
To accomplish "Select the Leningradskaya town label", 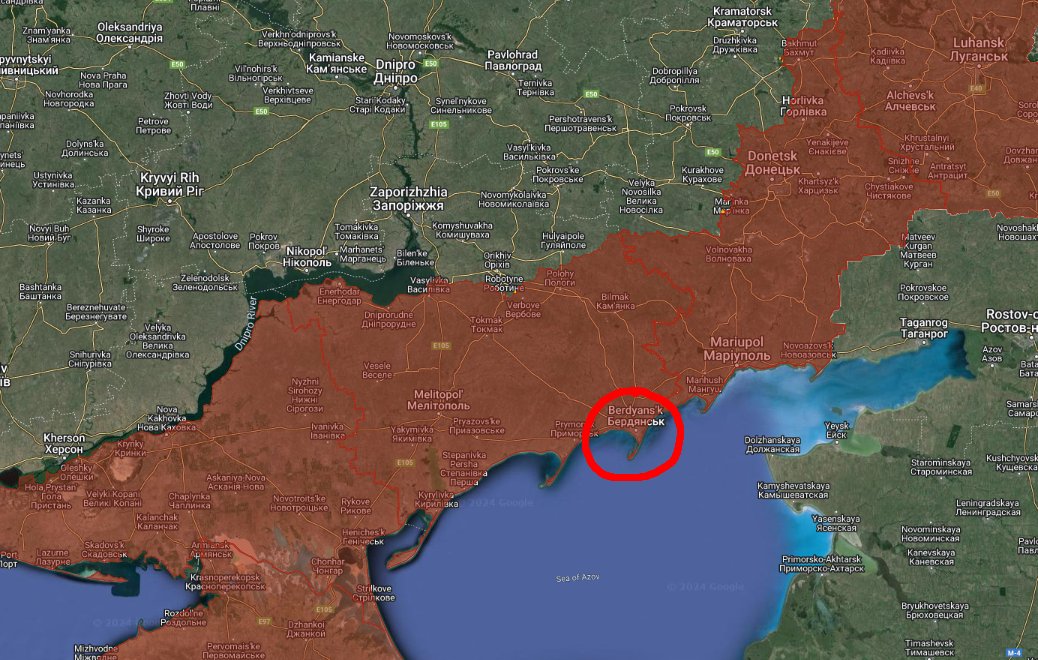I will pos(987,508).
